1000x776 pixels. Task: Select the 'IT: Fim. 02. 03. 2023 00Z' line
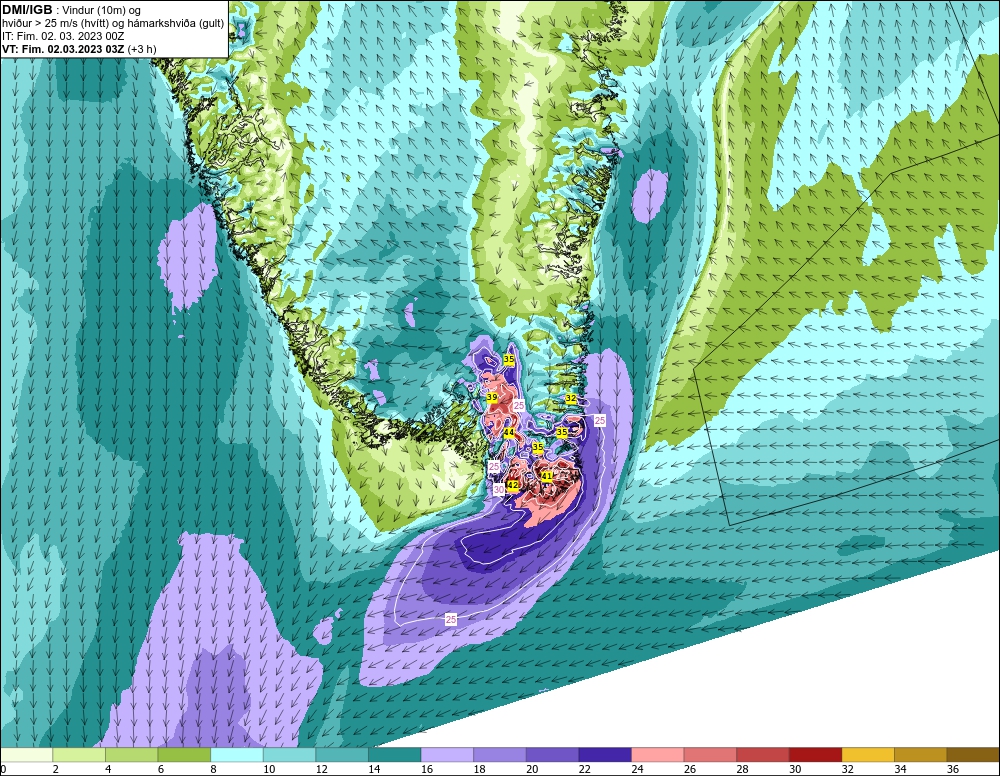(63, 36)
